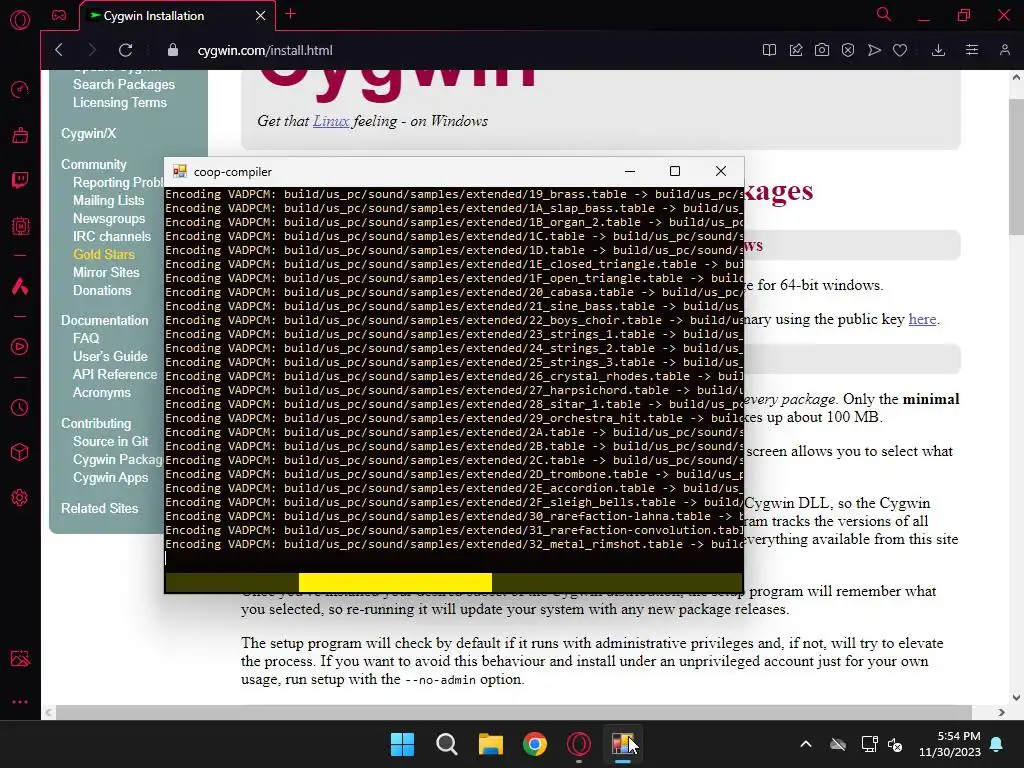Show hidden system tray icons chevron
Screen dimensions: 1024x768
coord(806,744)
